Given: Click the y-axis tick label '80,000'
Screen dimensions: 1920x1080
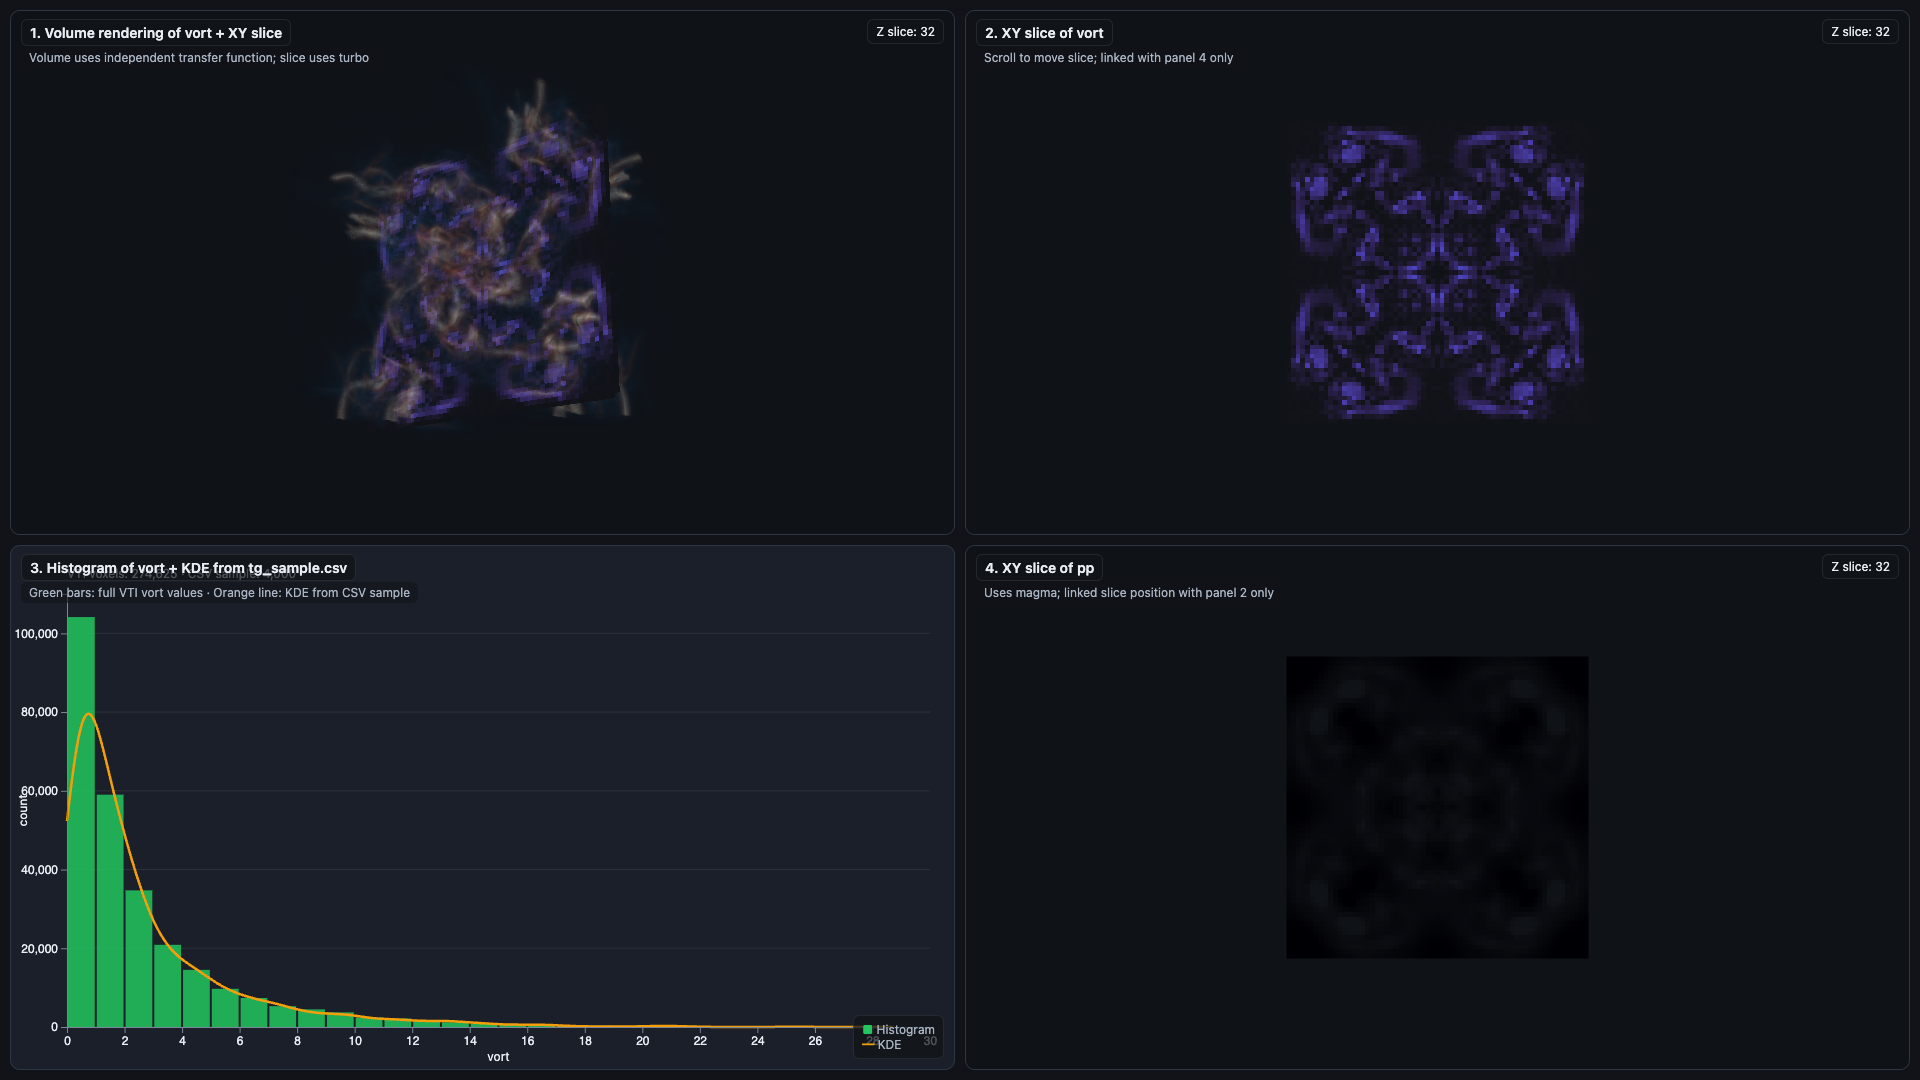Looking at the screenshot, I should (x=39, y=712).
